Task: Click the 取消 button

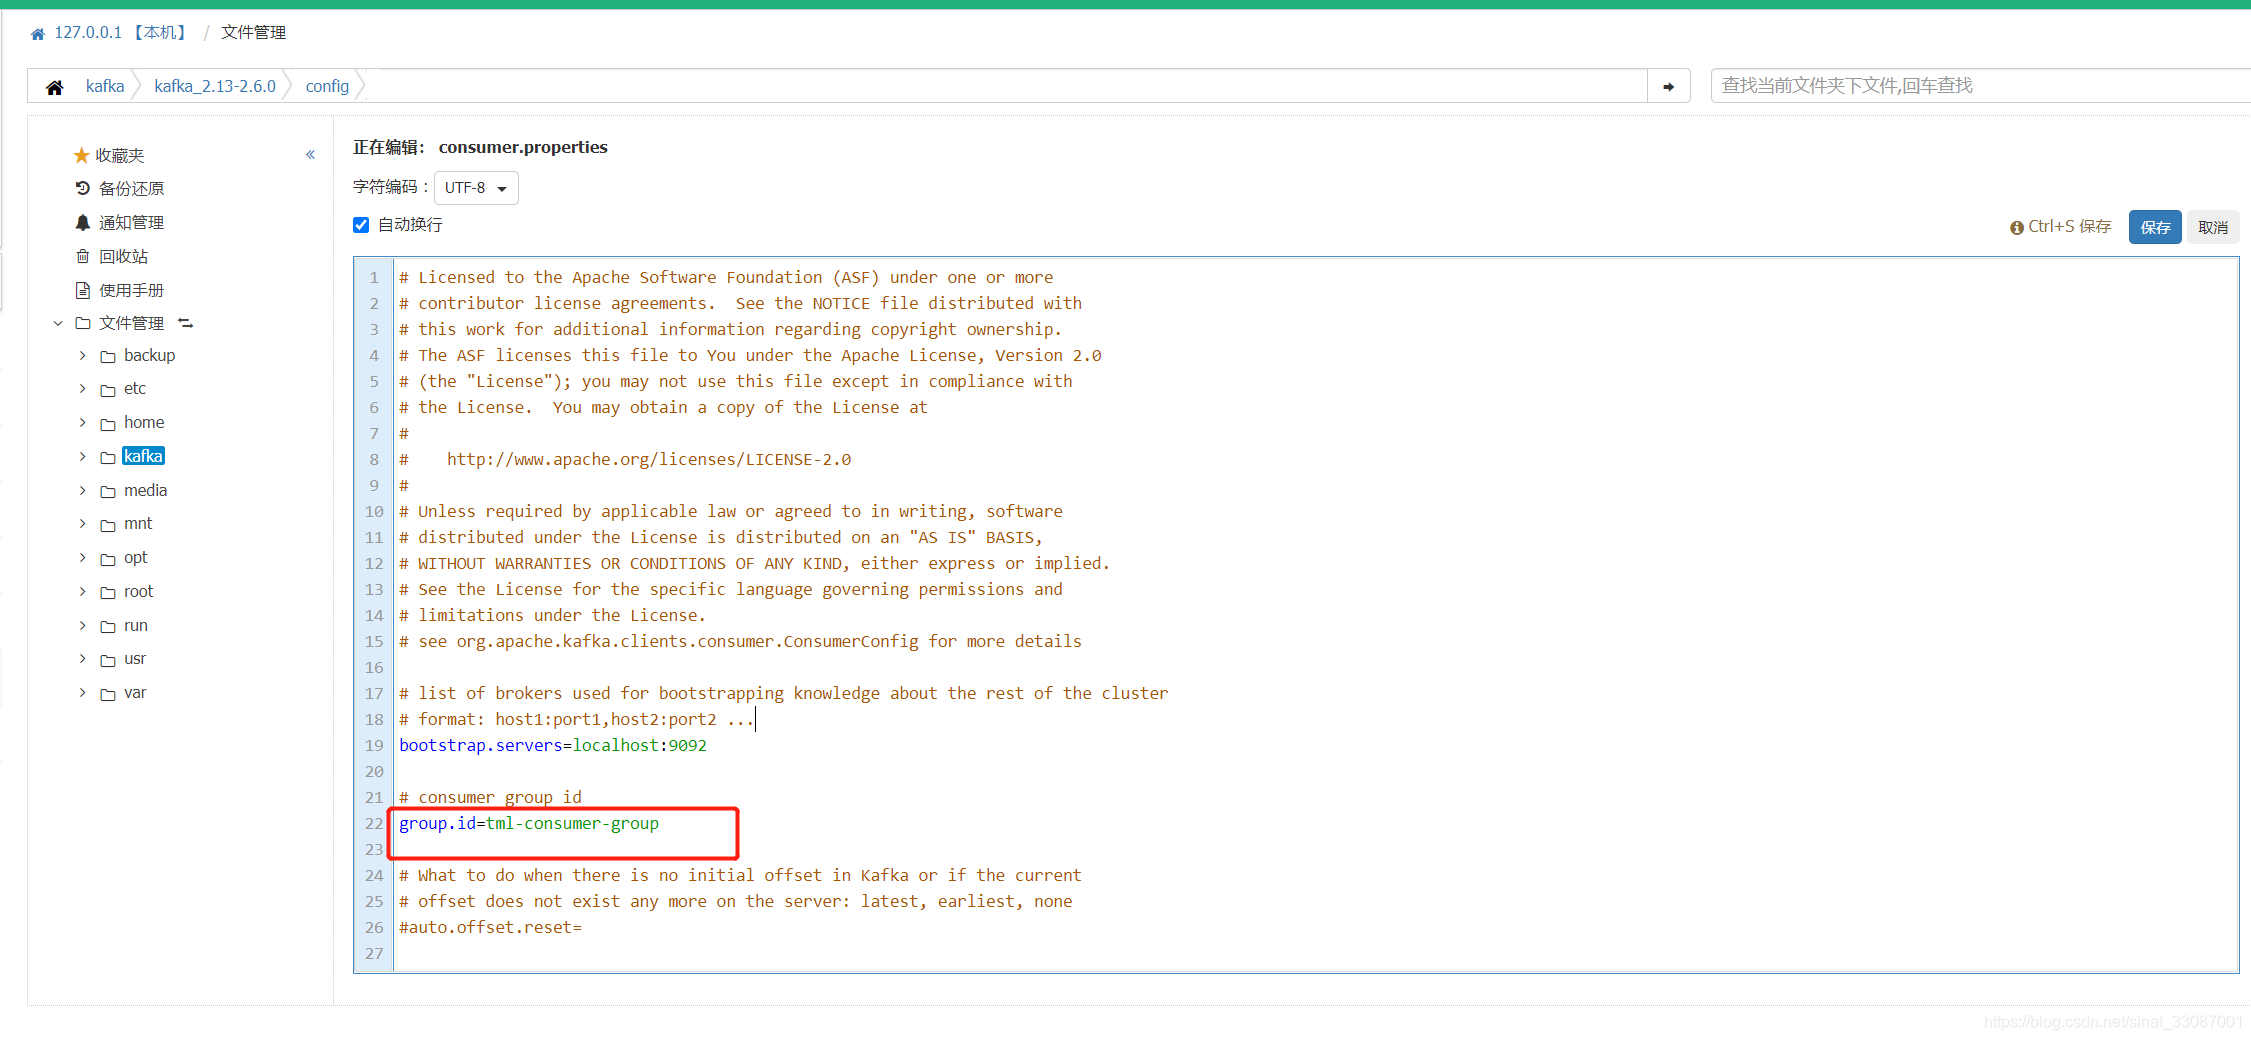Action: click(2213, 227)
